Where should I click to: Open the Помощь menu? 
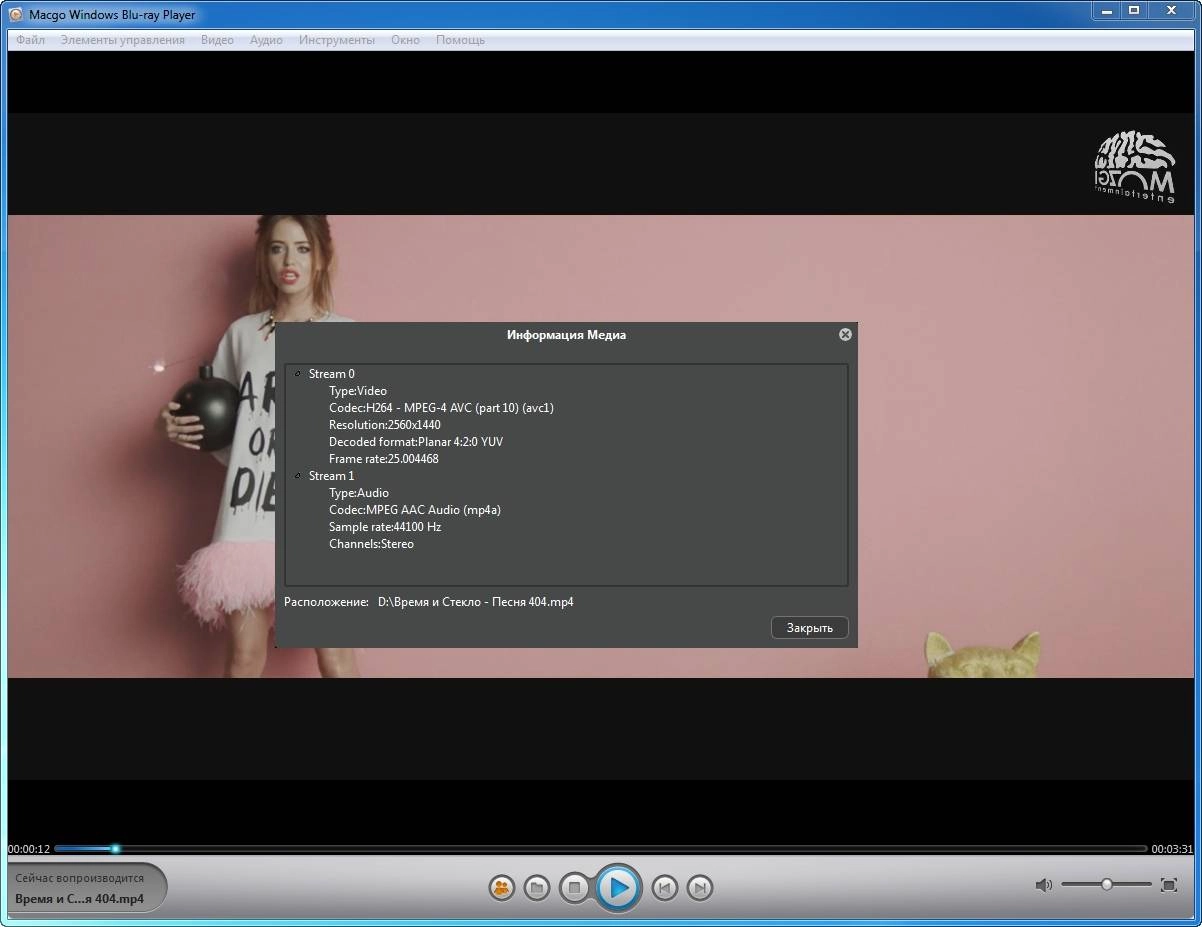tap(460, 40)
